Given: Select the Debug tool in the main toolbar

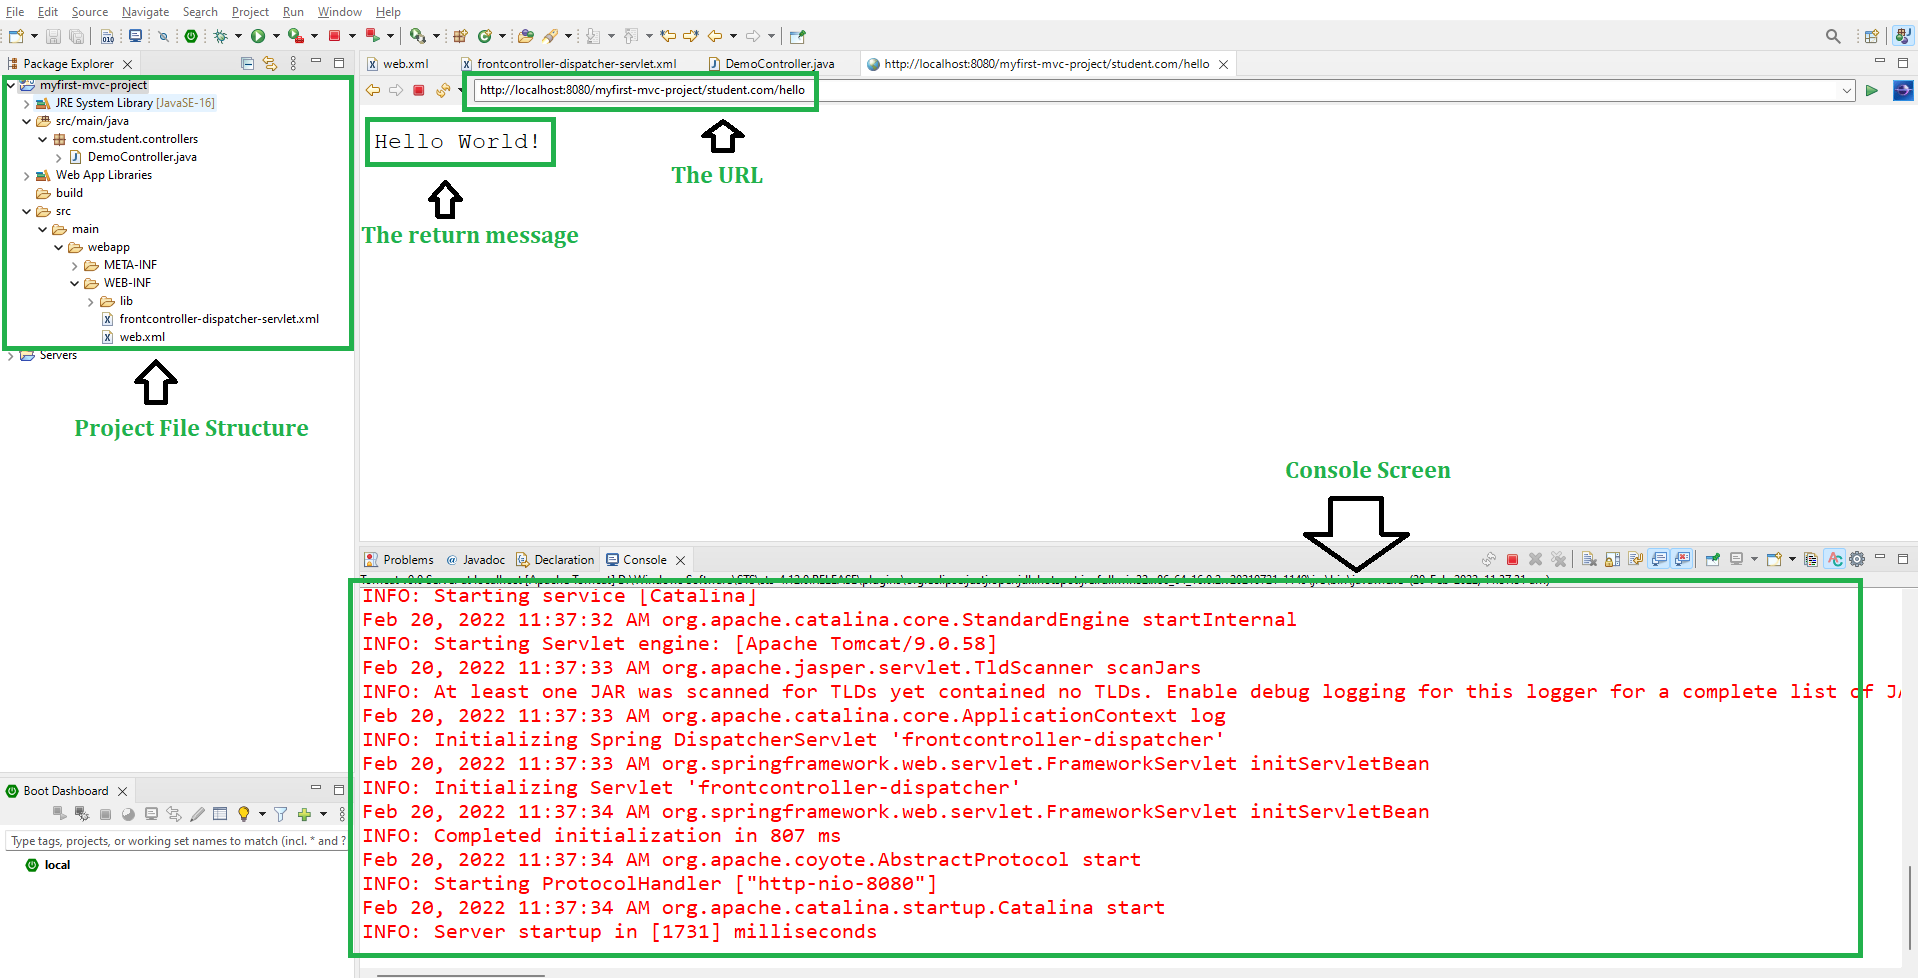Looking at the screenshot, I should [220, 36].
